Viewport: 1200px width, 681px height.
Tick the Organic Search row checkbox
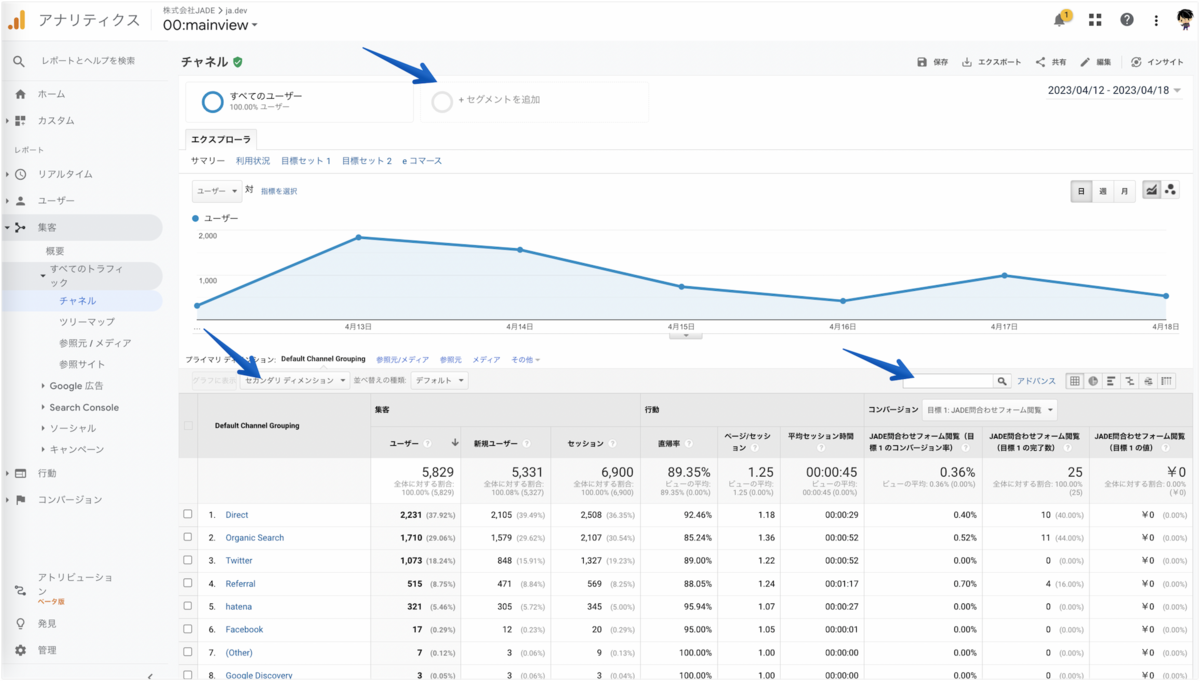pyautogui.click(x=188, y=537)
